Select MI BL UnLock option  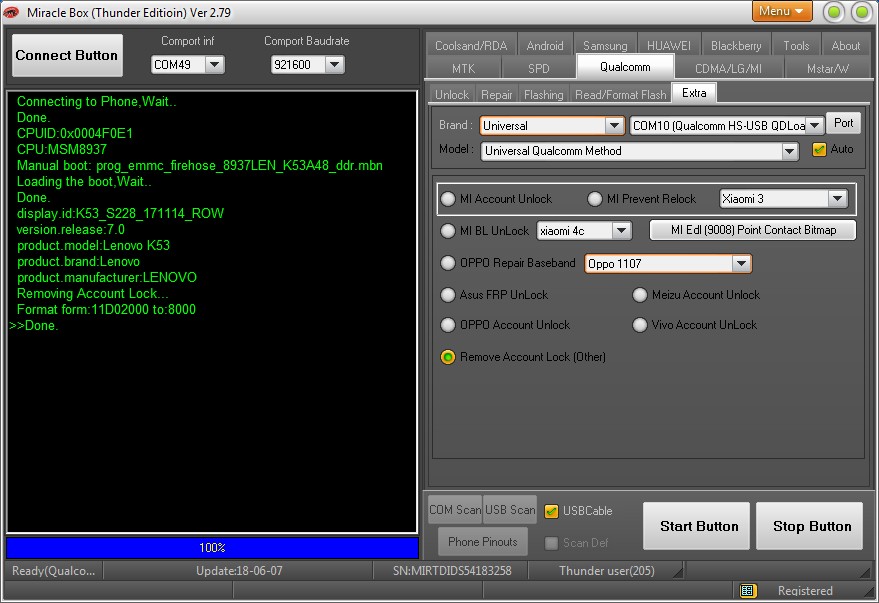pyautogui.click(x=448, y=231)
